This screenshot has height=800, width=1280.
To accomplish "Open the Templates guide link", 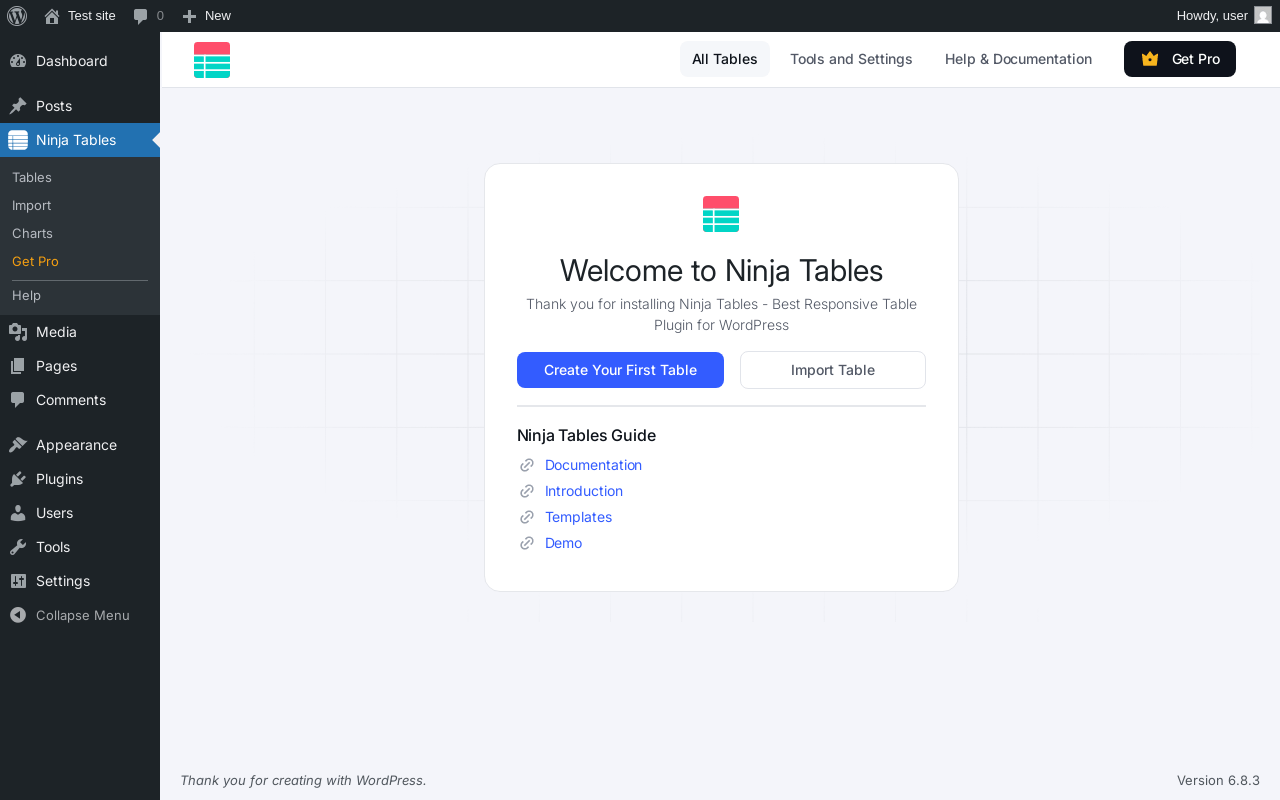I will 578,517.
